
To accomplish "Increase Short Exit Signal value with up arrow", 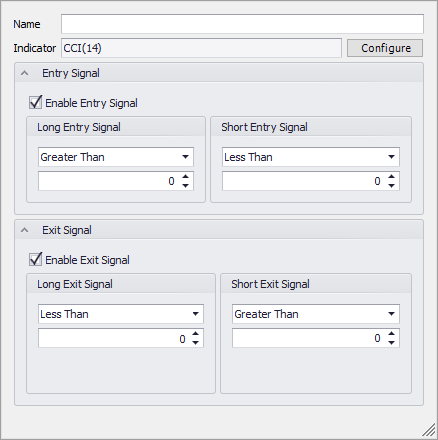I will (392, 334).
